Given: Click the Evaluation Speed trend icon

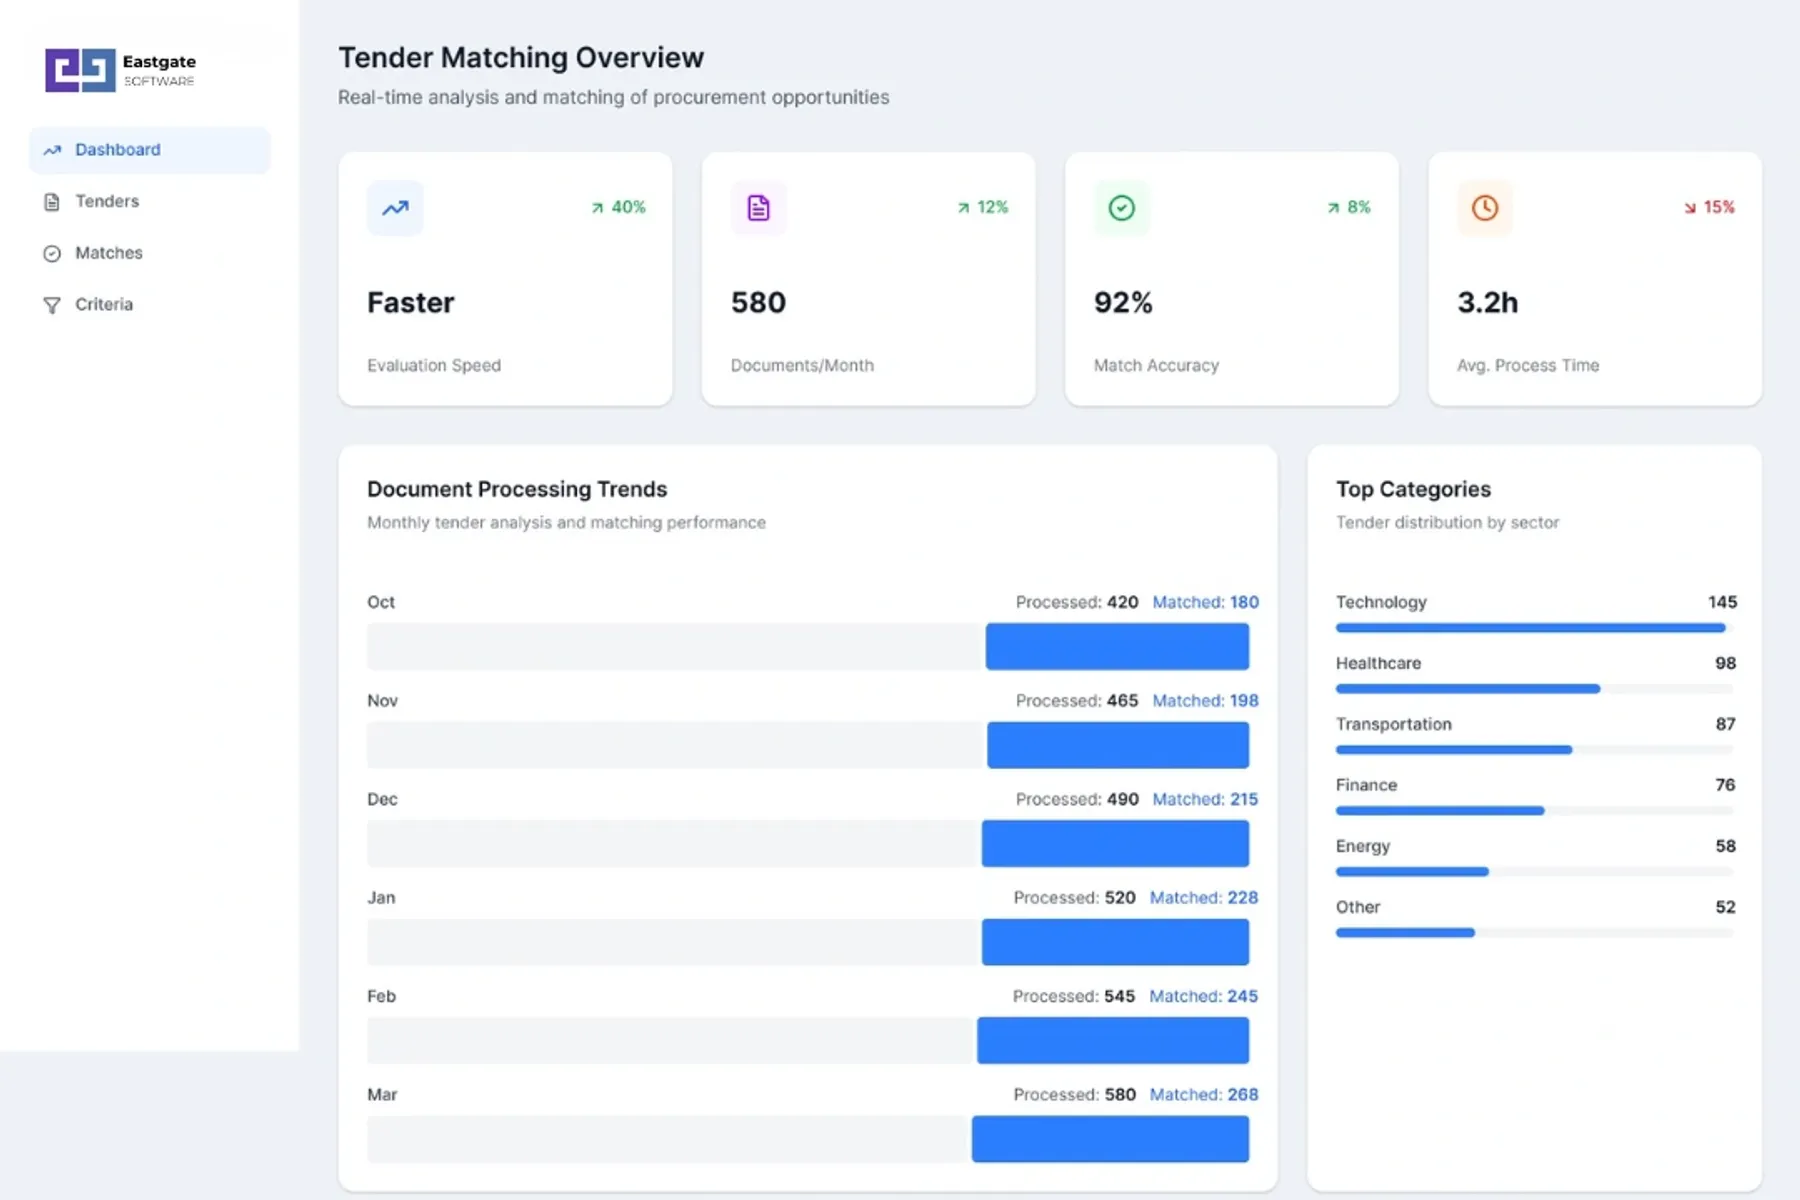Looking at the screenshot, I should point(395,208).
